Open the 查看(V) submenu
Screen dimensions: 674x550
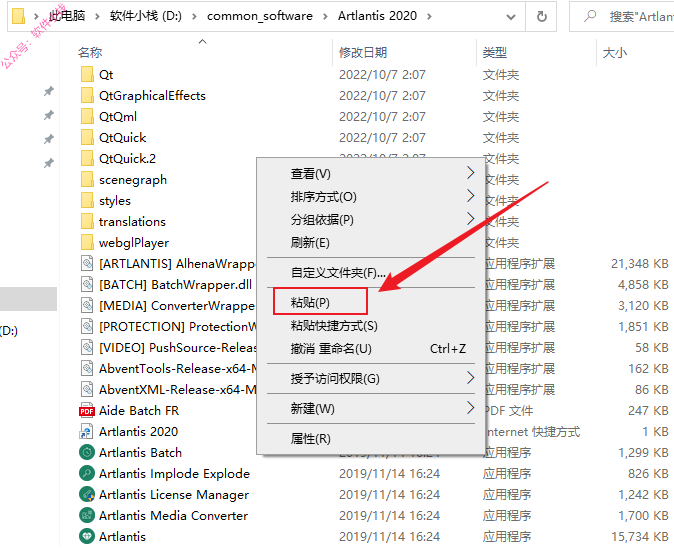(371, 174)
